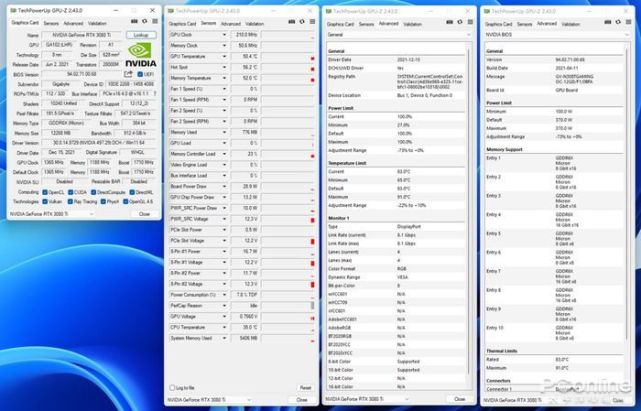641x411 pixels.
Task: Switch to Graphics Card tab in Sensors window
Action: [182, 24]
